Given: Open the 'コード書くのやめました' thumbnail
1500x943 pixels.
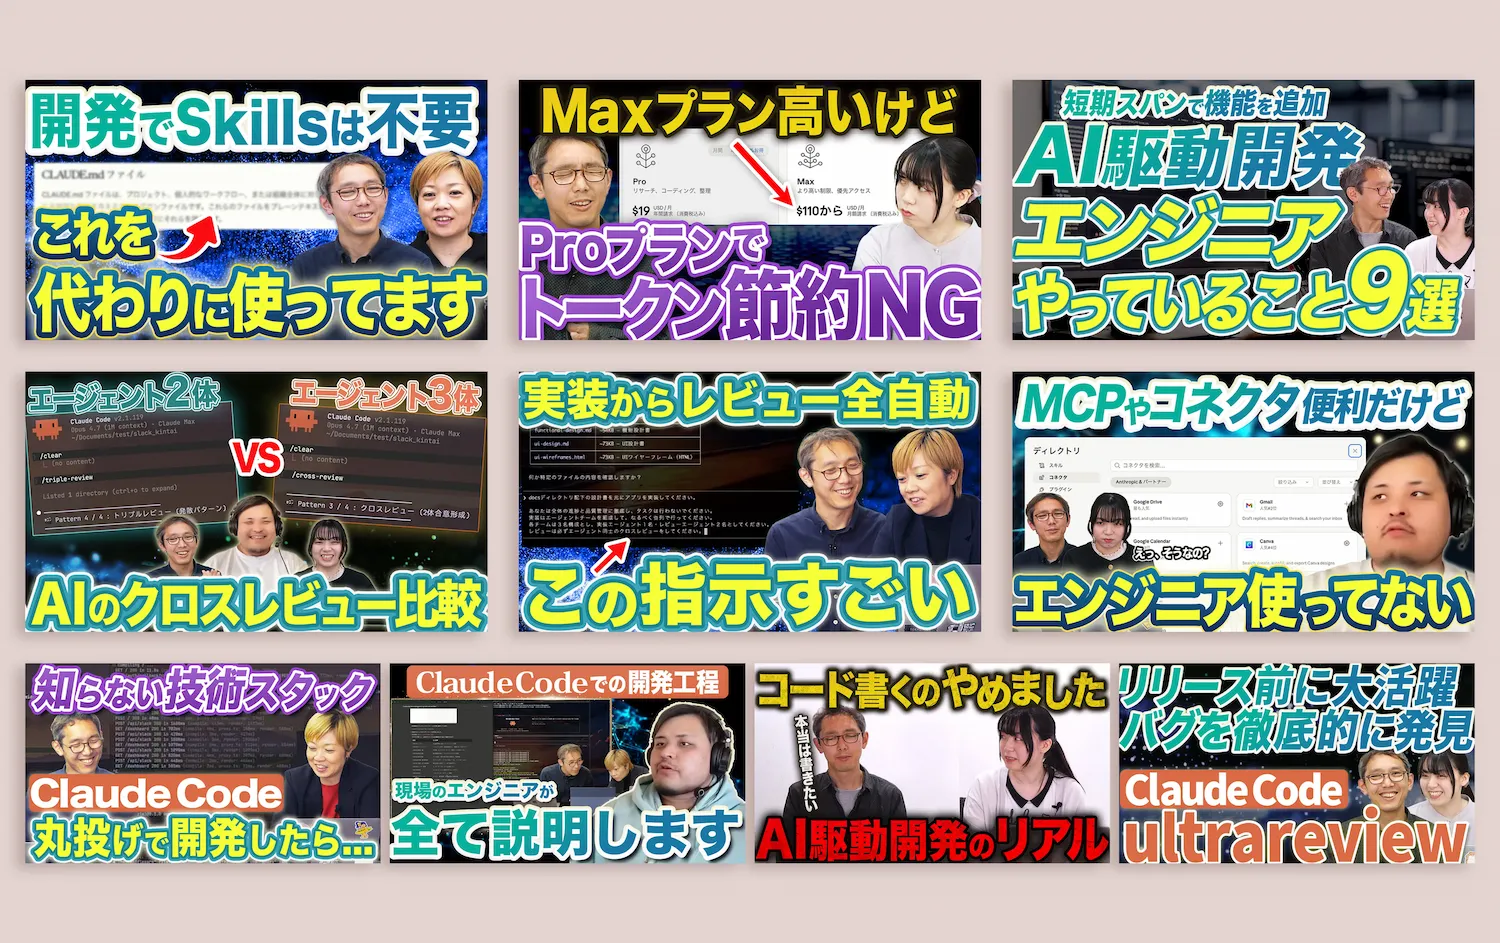Looking at the screenshot, I should point(932,763).
